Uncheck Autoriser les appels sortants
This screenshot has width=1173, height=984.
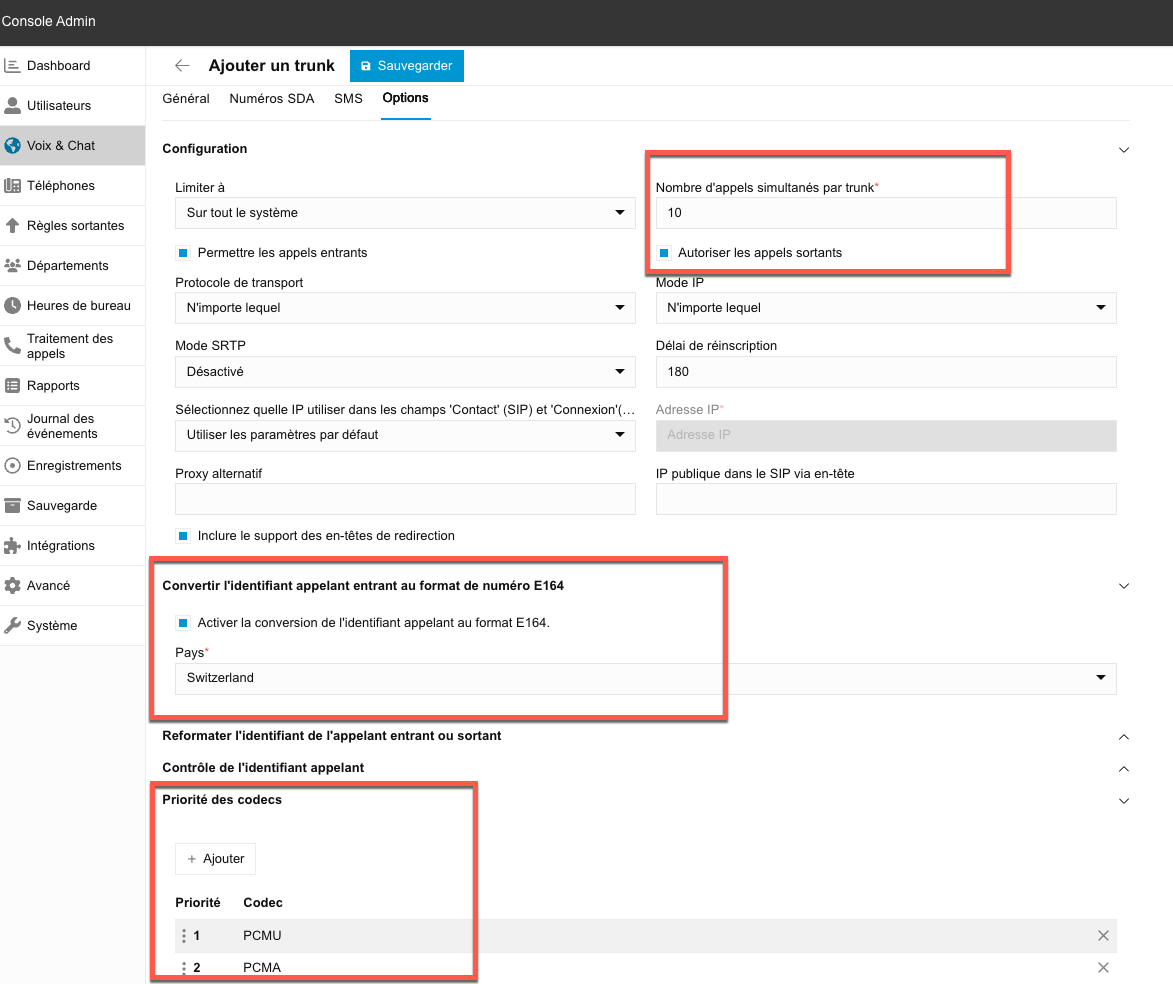point(664,253)
